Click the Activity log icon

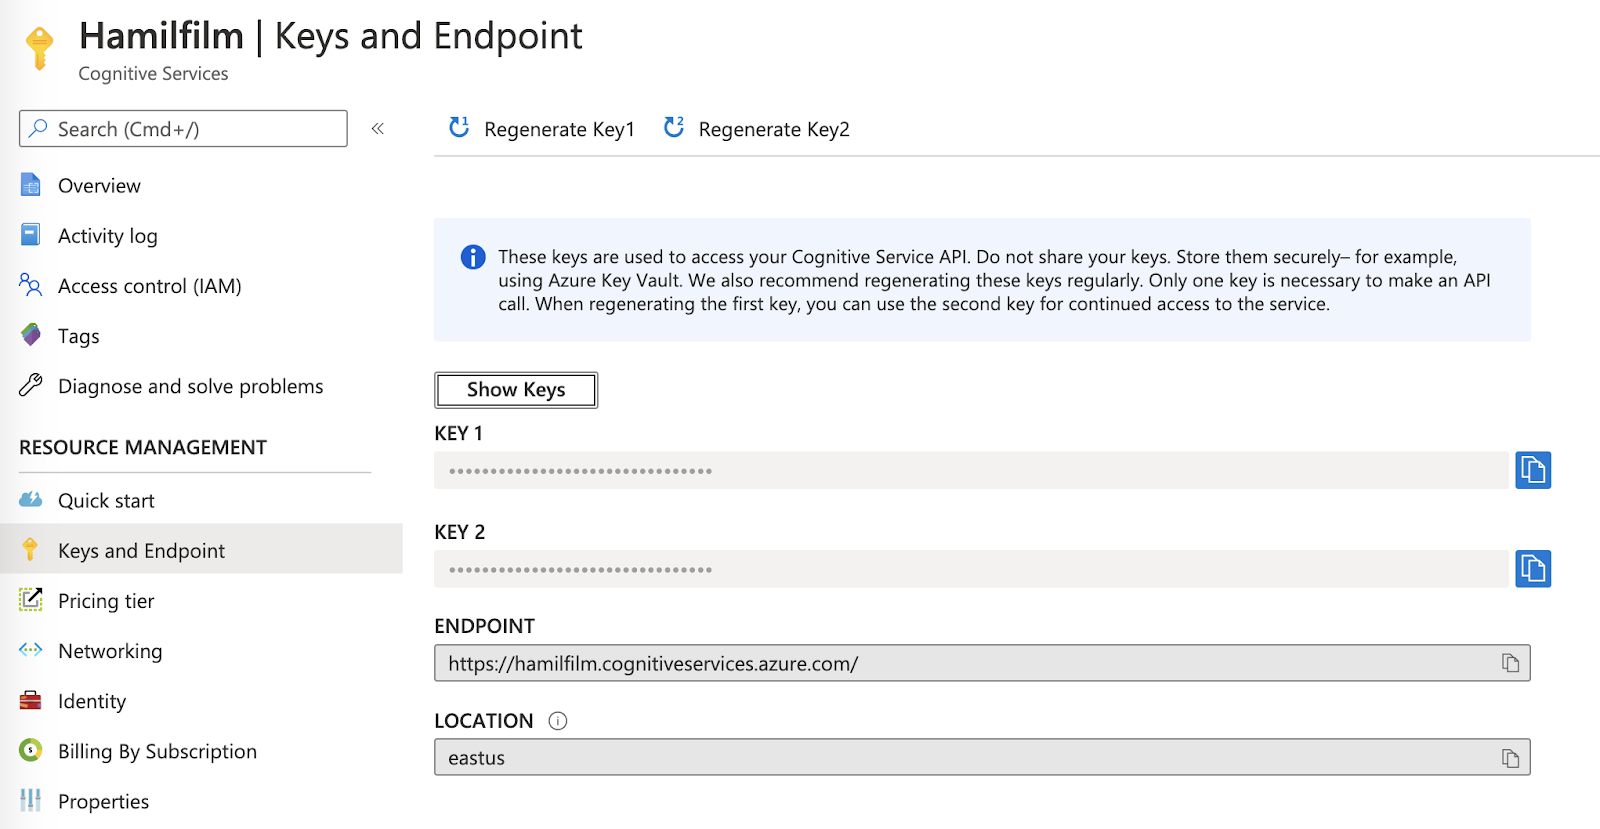click(31, 235)
